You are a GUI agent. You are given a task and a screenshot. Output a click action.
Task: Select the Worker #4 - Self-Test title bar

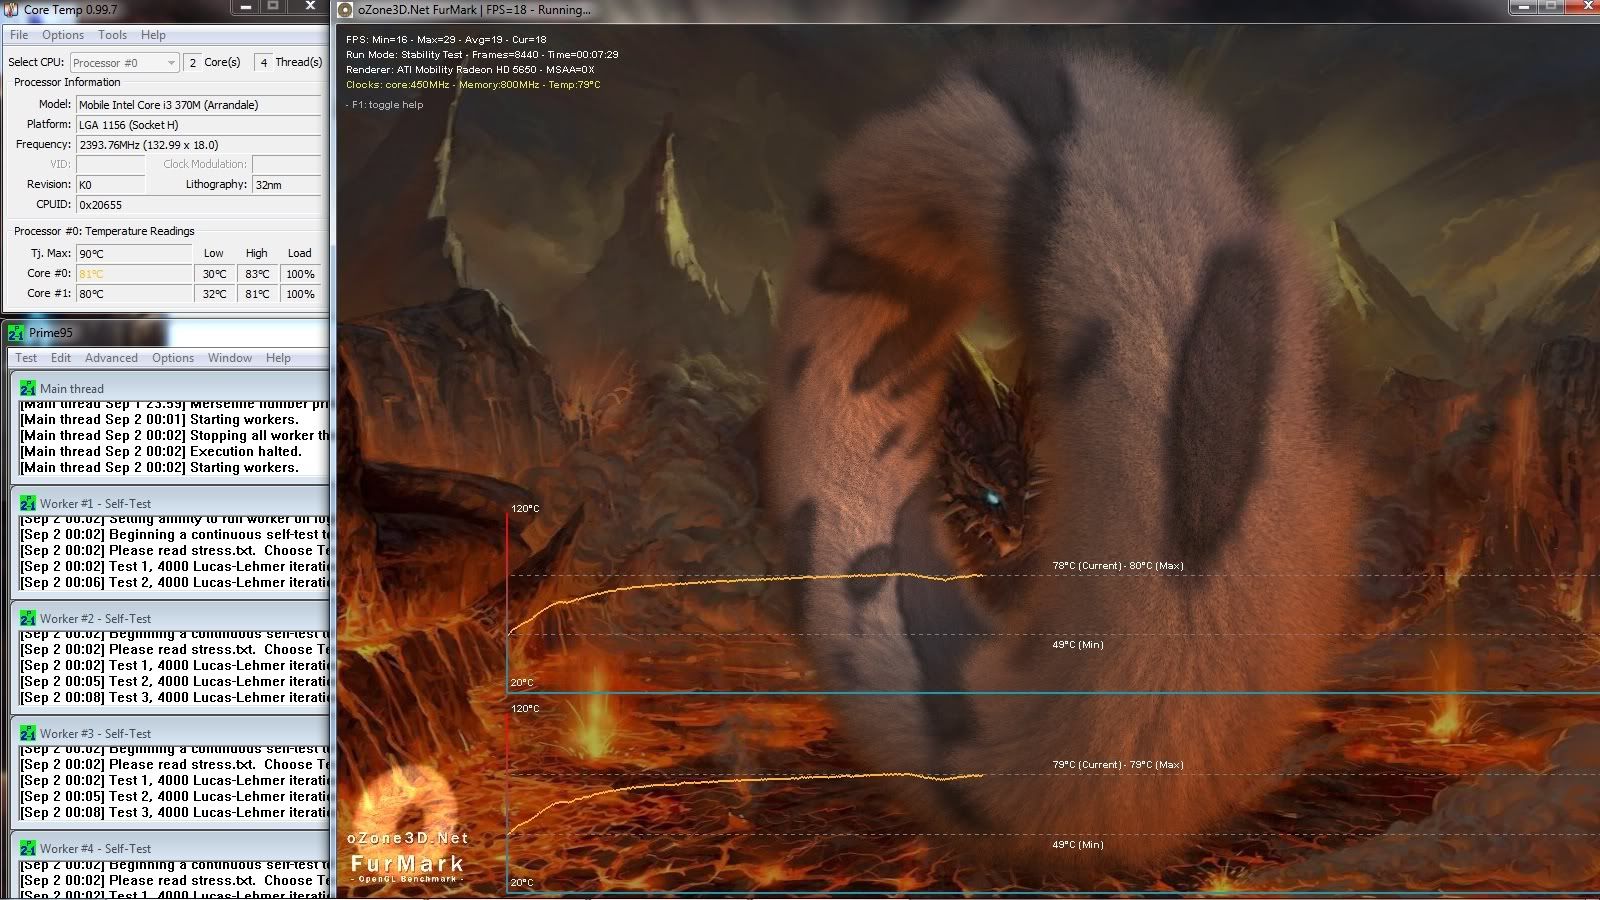pyautogui.click(x=171, y=848)
